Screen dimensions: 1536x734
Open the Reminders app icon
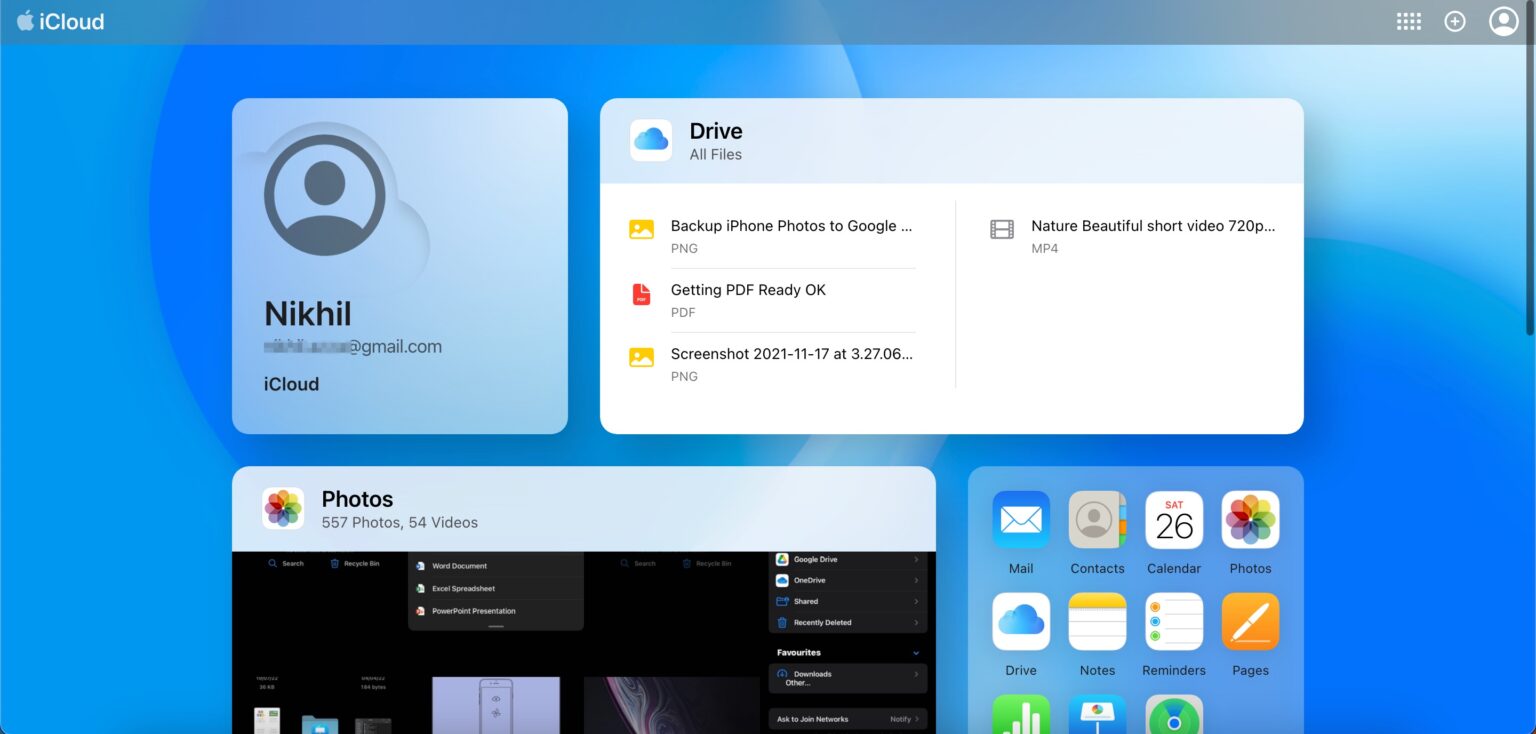coord(1174,622)
